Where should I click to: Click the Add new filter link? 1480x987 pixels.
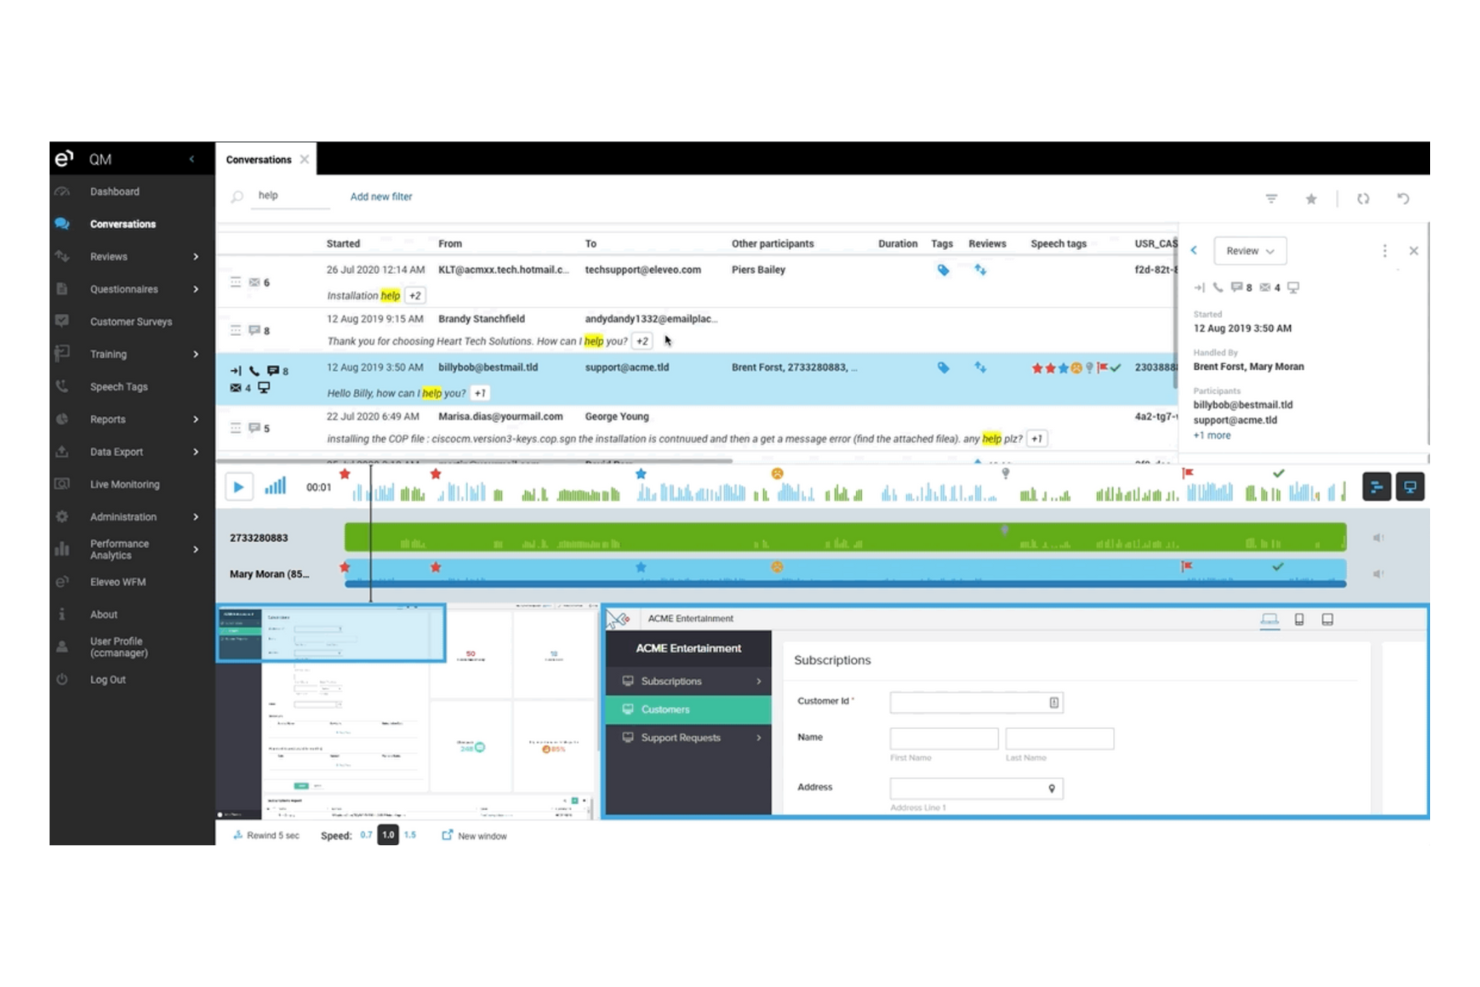[381, 196]
